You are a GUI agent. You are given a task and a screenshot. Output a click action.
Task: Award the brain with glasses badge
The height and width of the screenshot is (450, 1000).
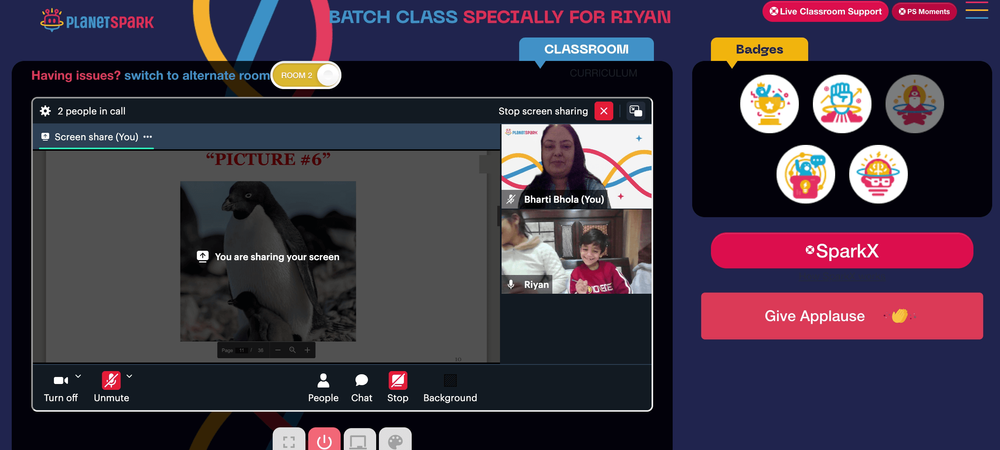[878, 174]
